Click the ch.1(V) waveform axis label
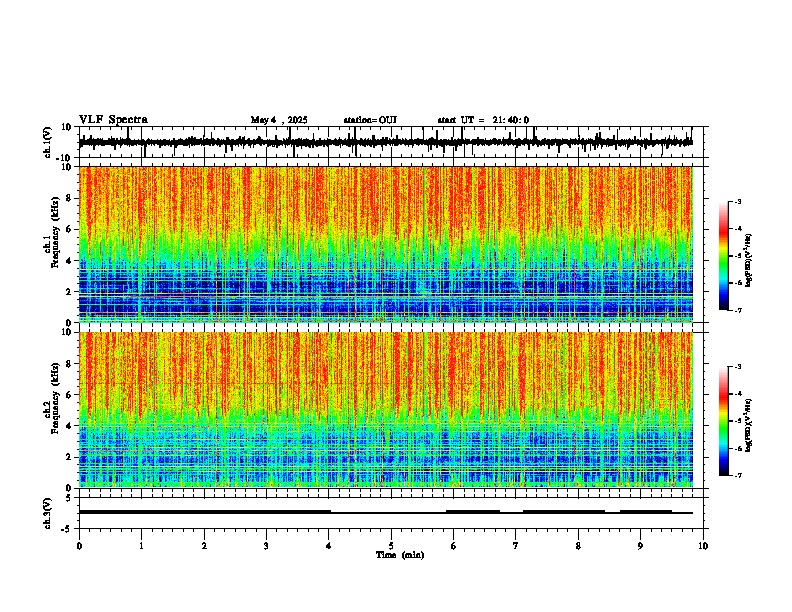 [48, 142]
